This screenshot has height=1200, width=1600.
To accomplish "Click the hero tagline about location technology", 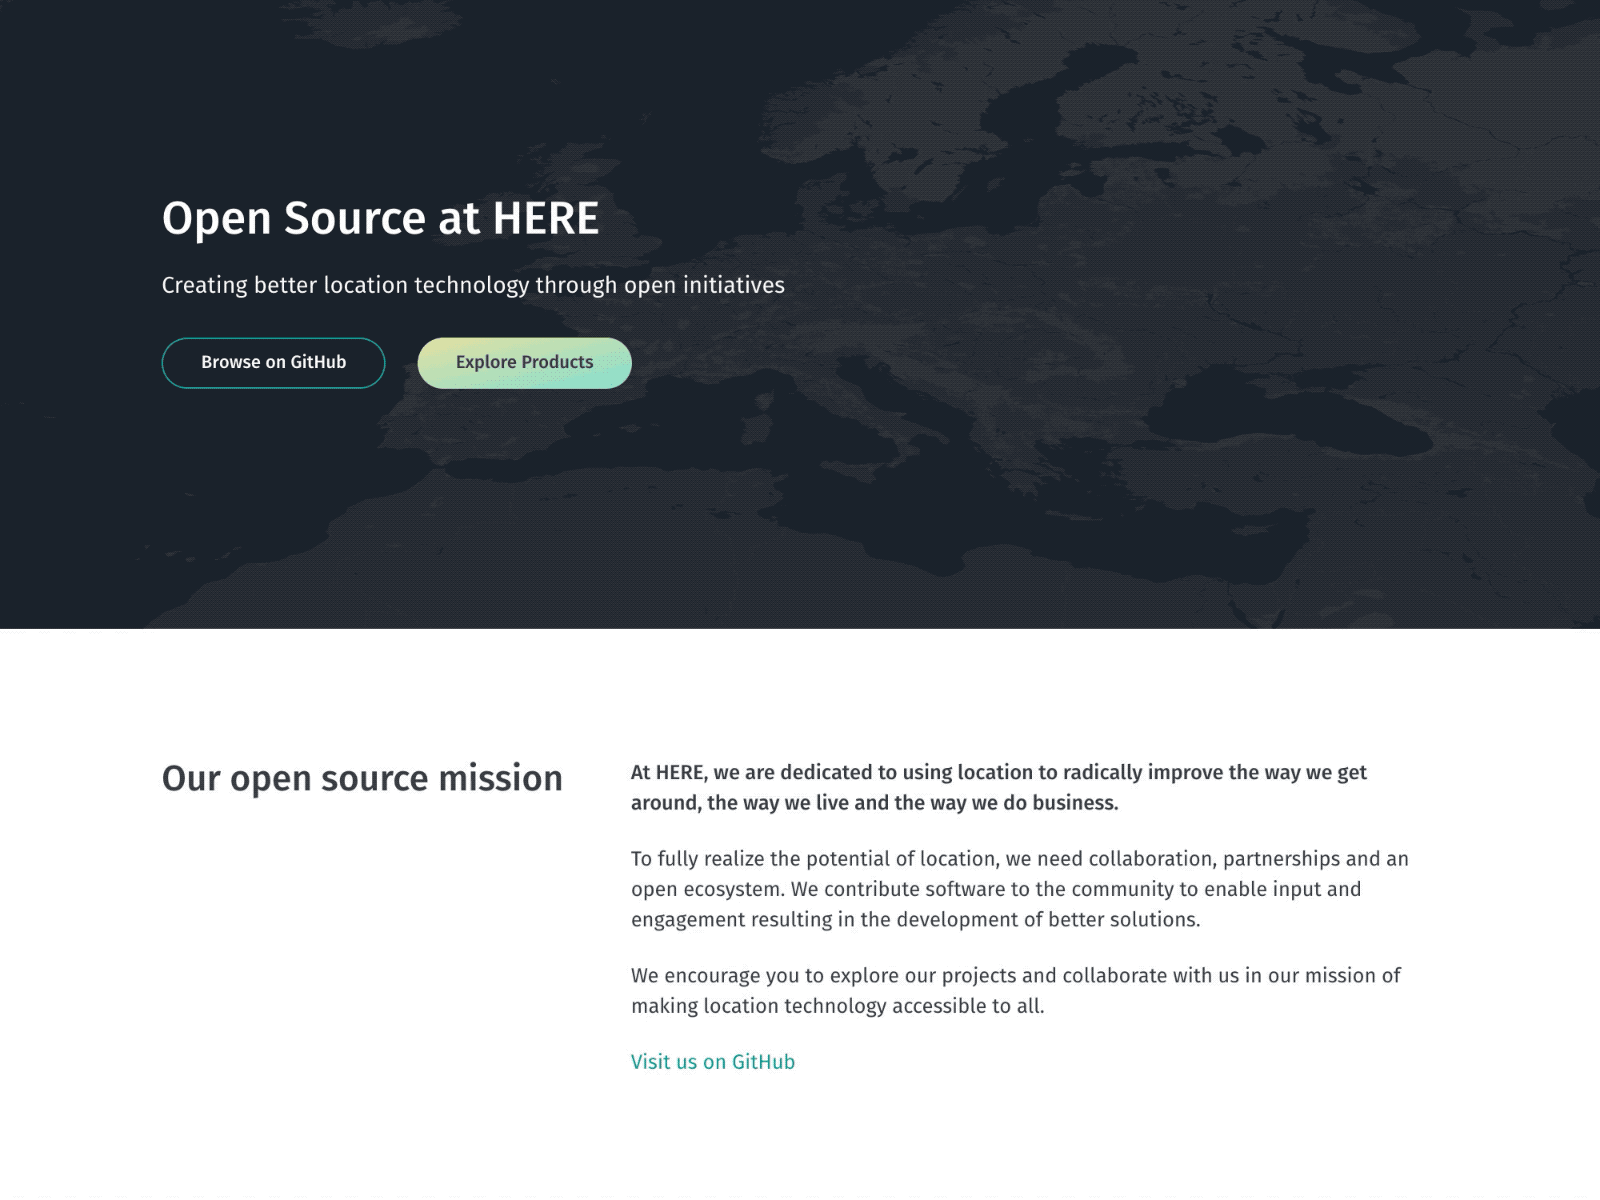I will coord(473,285).
